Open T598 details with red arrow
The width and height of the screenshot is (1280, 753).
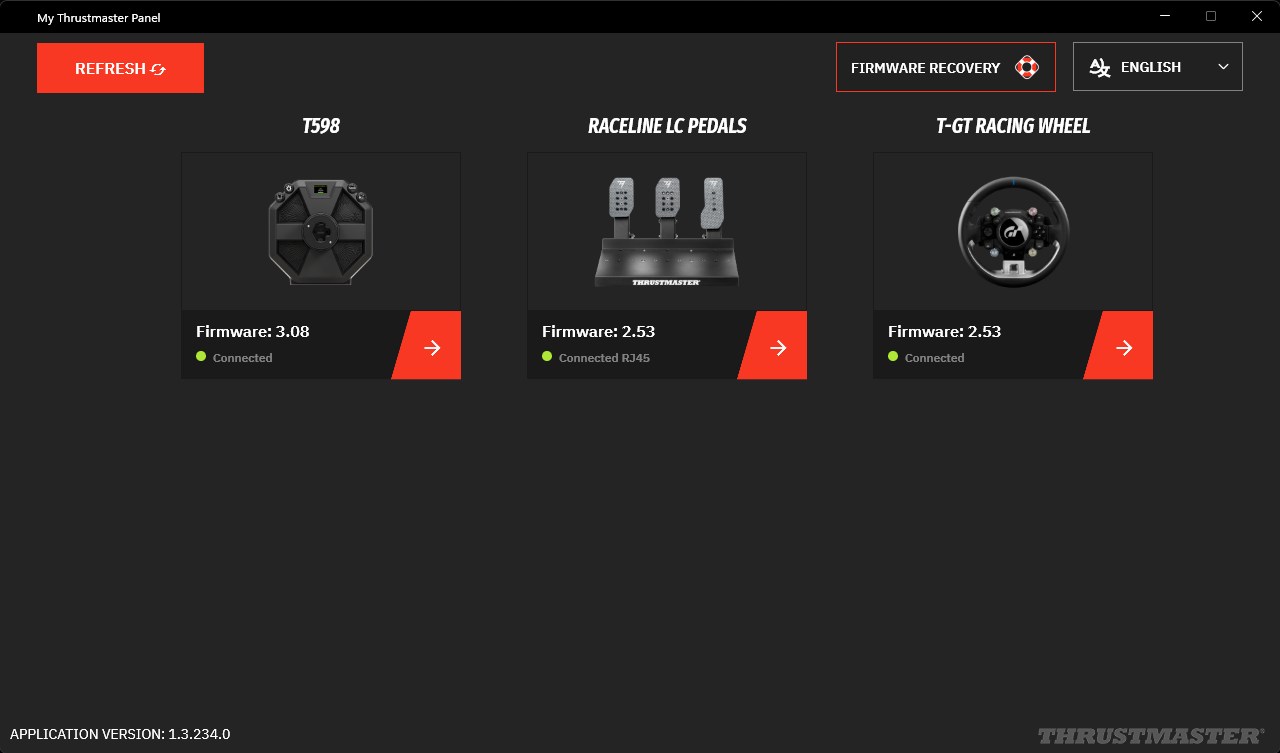pyautogui.click(x=432, y=347)
